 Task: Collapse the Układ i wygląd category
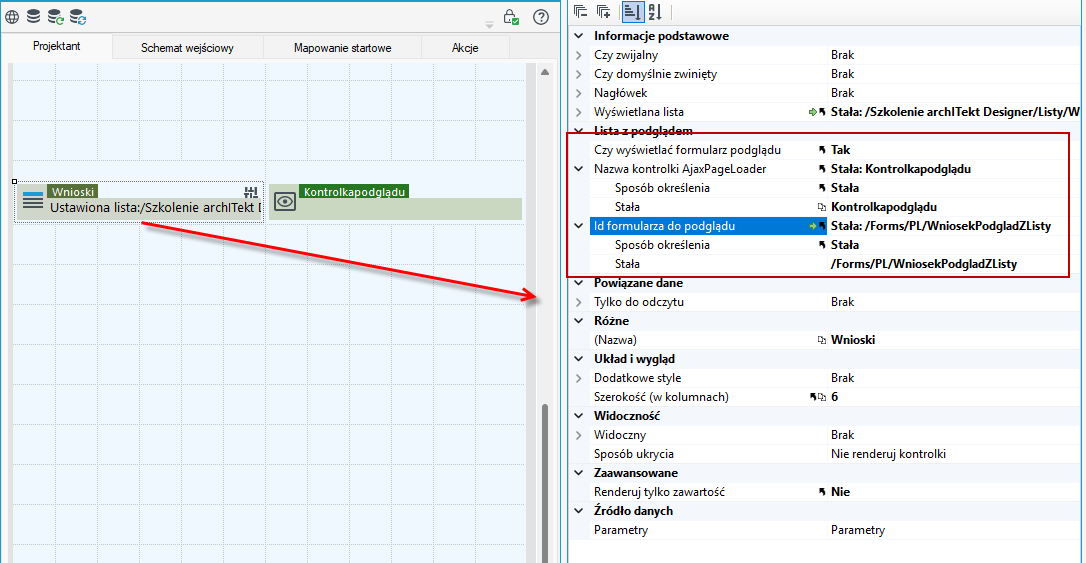pos(579,359)
